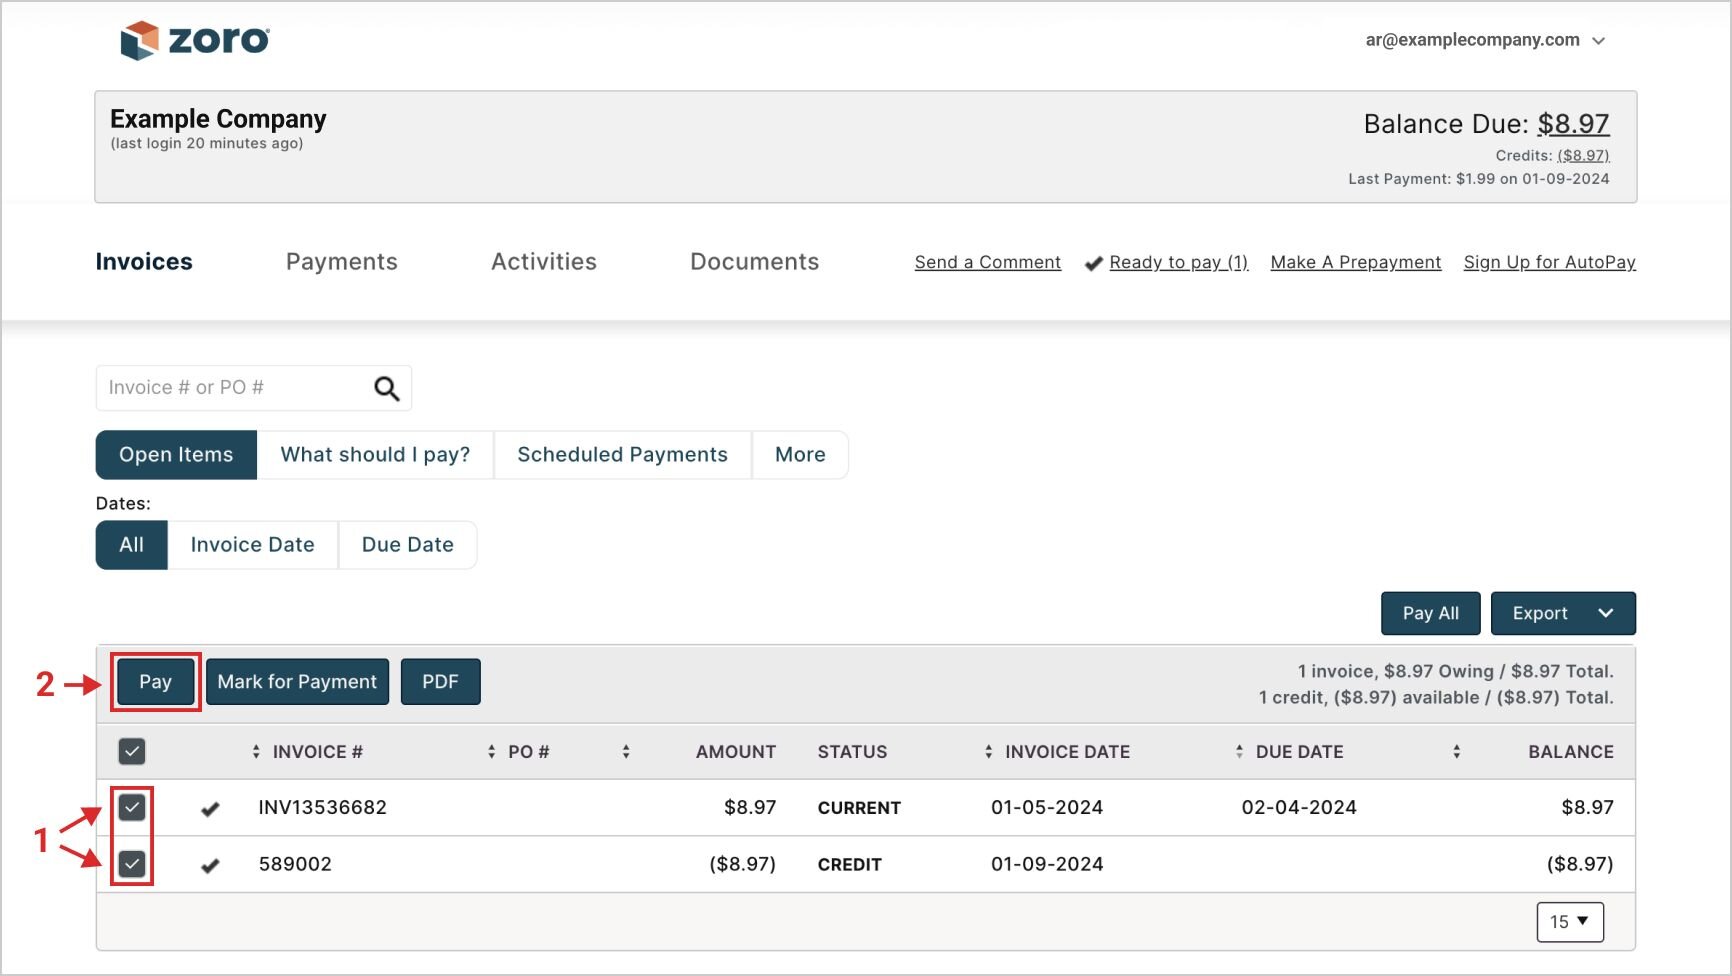Toggle the select-all checkbox in table header
This screenshot has width=1732, height=976.
click(132, 751)
